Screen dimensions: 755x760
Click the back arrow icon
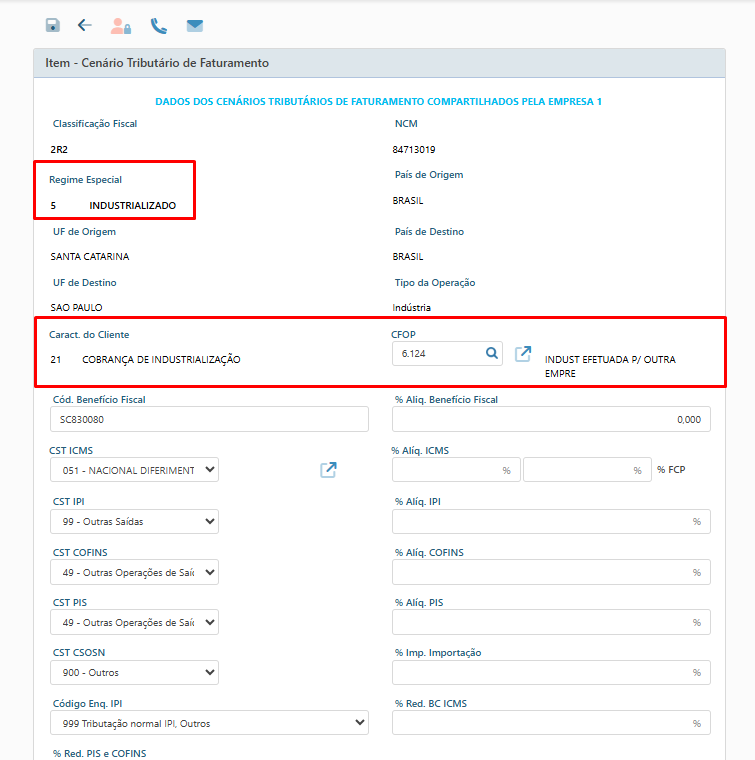85,26
